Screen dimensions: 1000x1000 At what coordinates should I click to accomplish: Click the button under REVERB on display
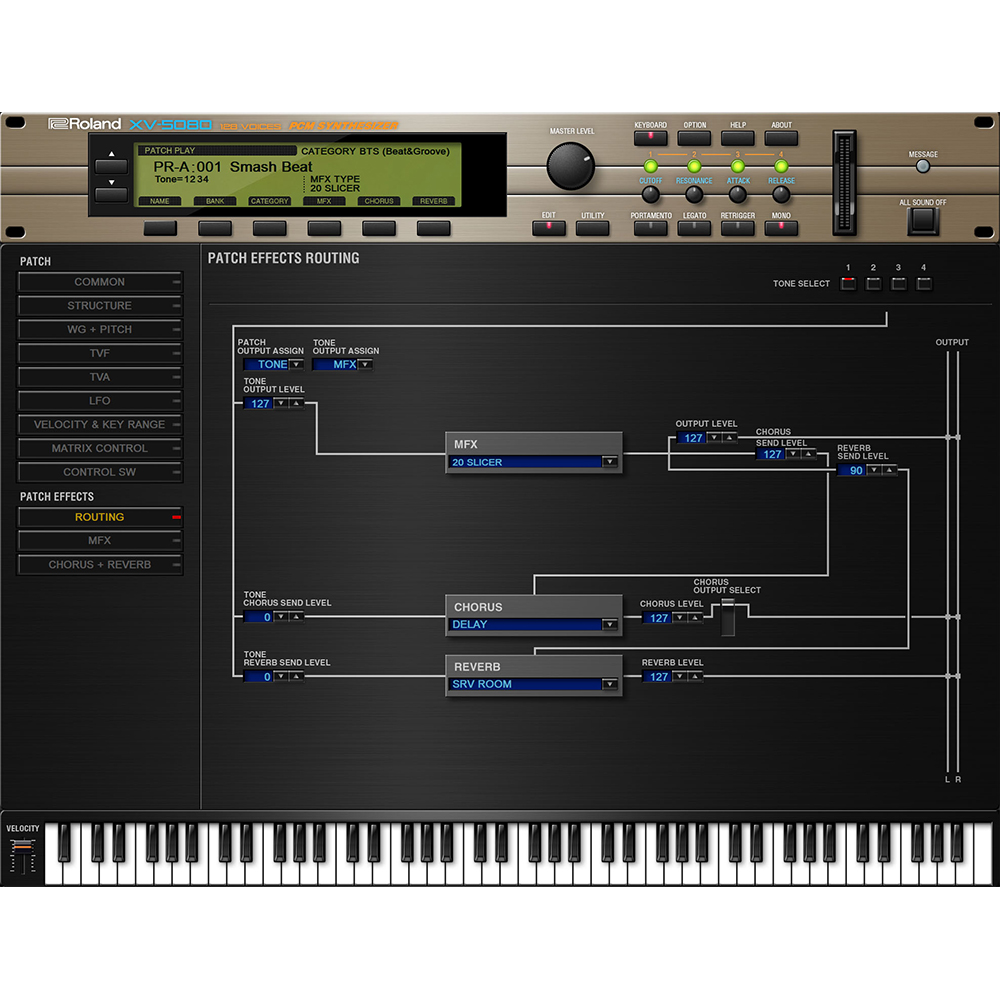434,228
